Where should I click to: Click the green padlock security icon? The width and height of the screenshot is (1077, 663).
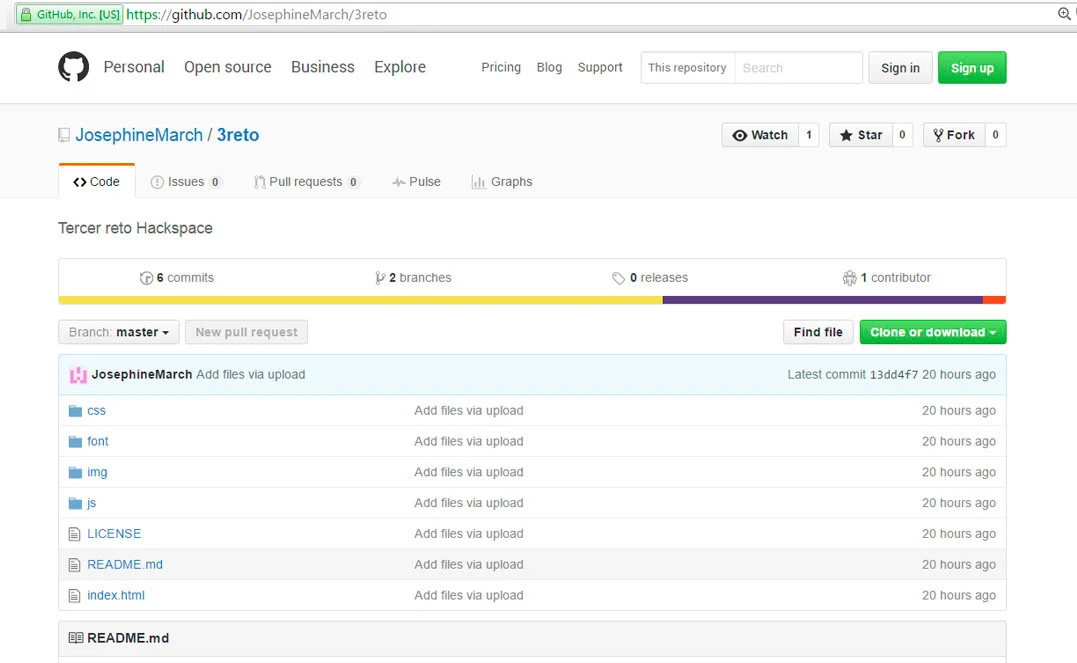(26, 14)
